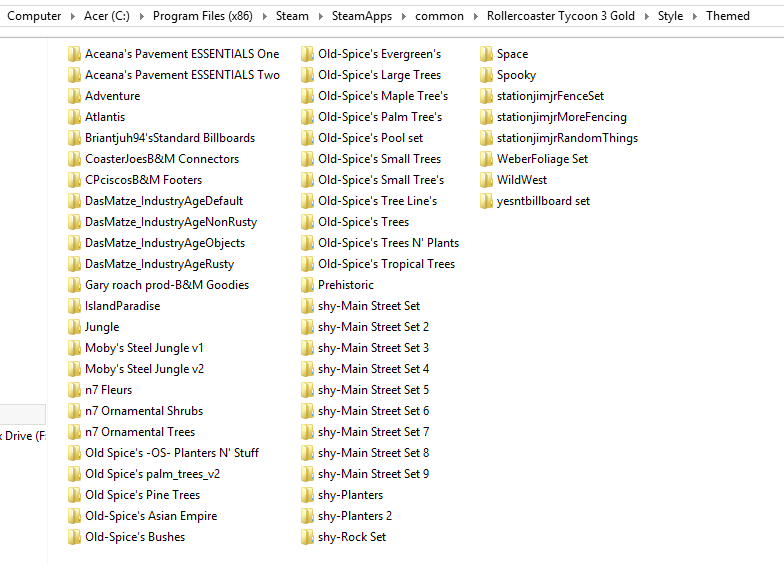
Task: Navigate to Rollercoaster Tycoon 3 Gold breadcrumb
Action: tap(562, 16)
